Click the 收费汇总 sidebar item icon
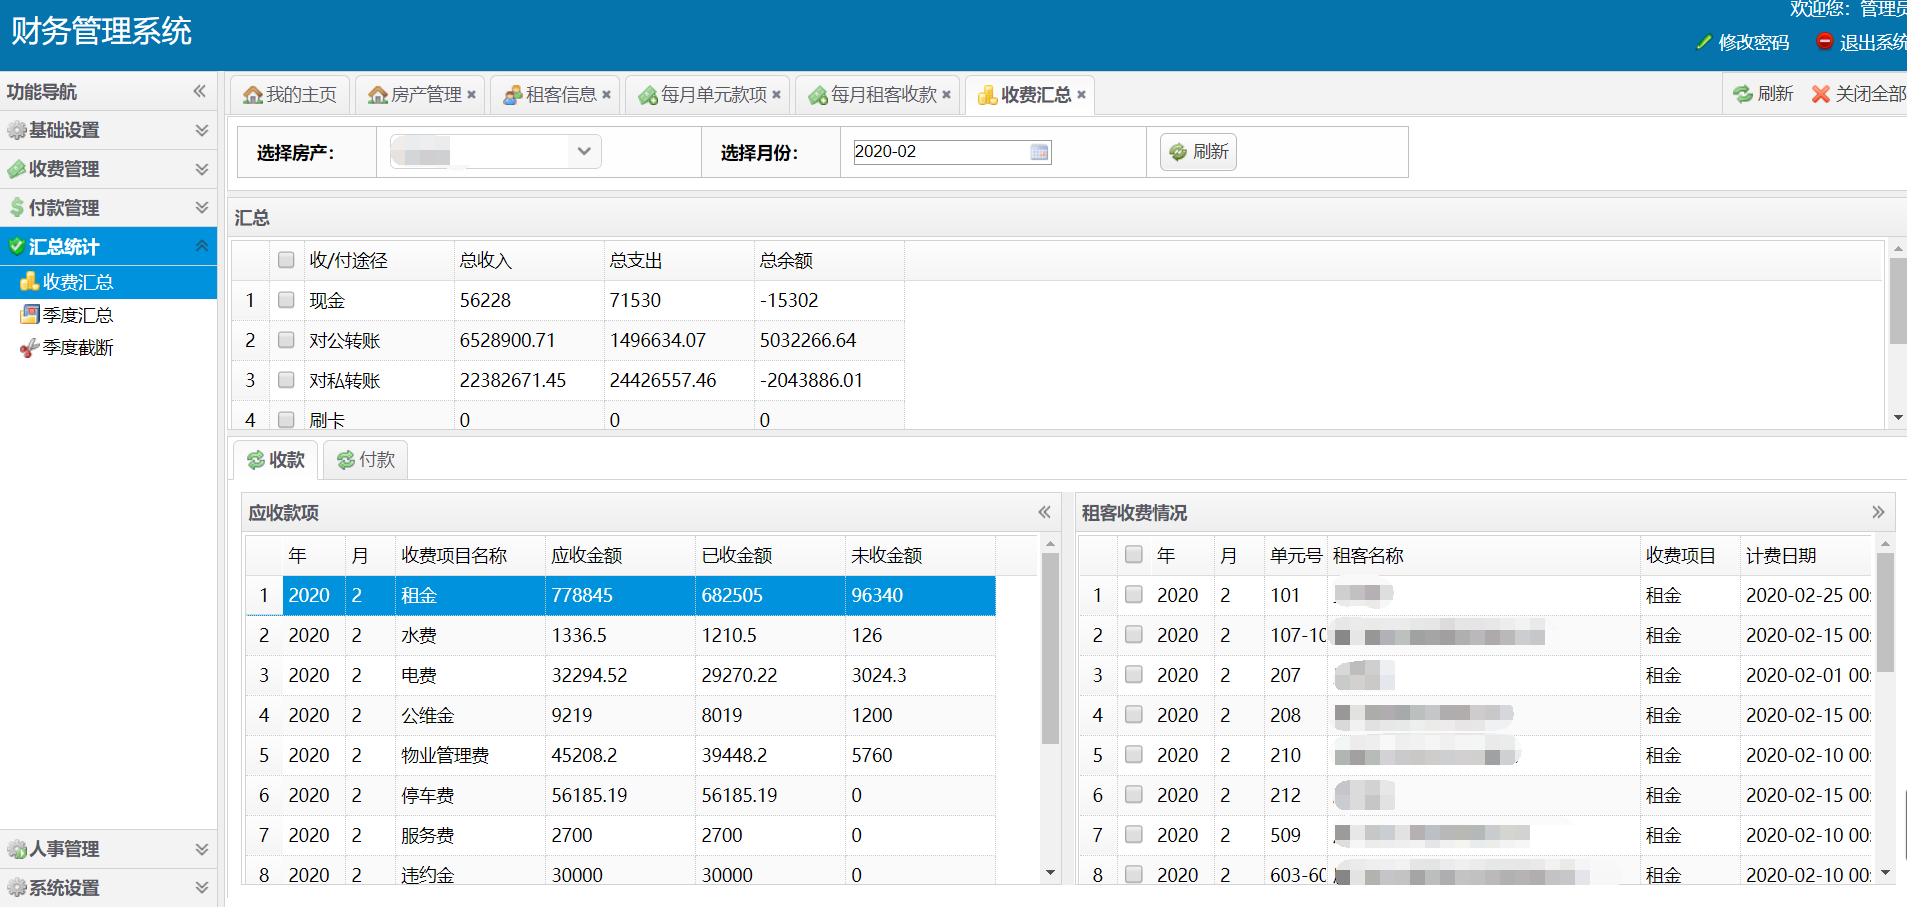The height and width of the screenshot is (907, 1907). (30, 282)
